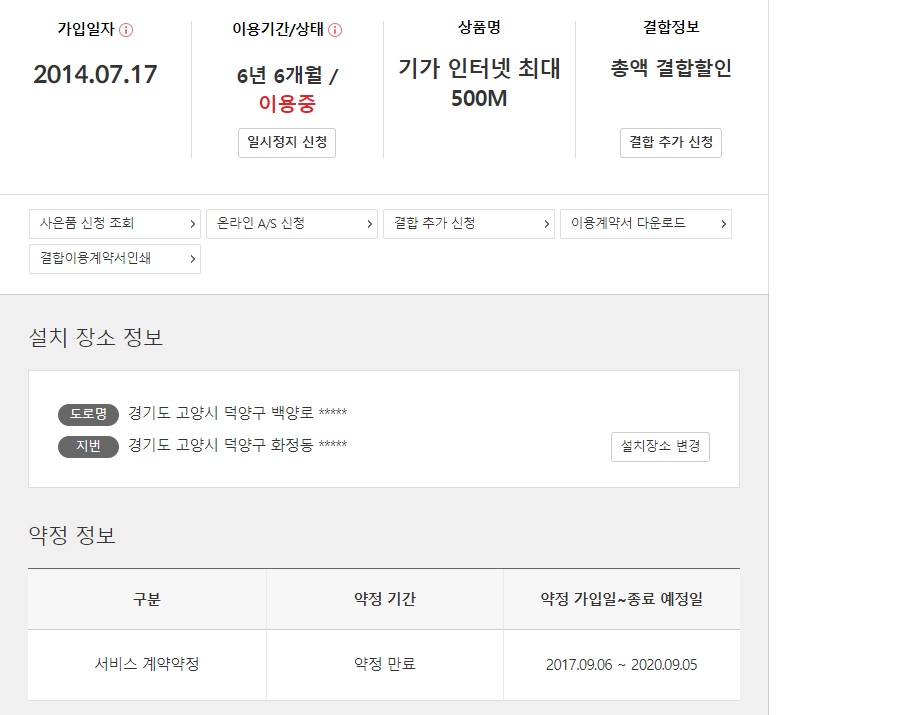Click the info icon beside 가입일자

tap(126, 30)
